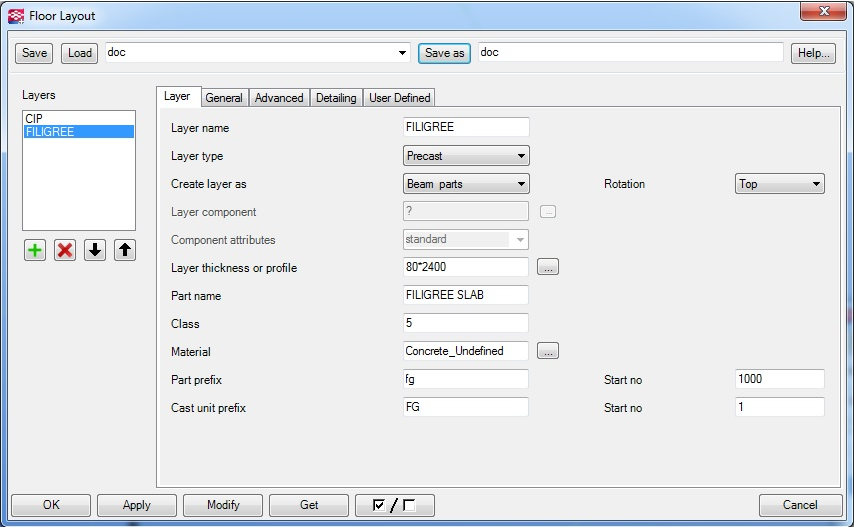The width and height of the screenshot is (854, 527).
Task: Switch to the User Defined tab
Action: [x=400, y=98]
